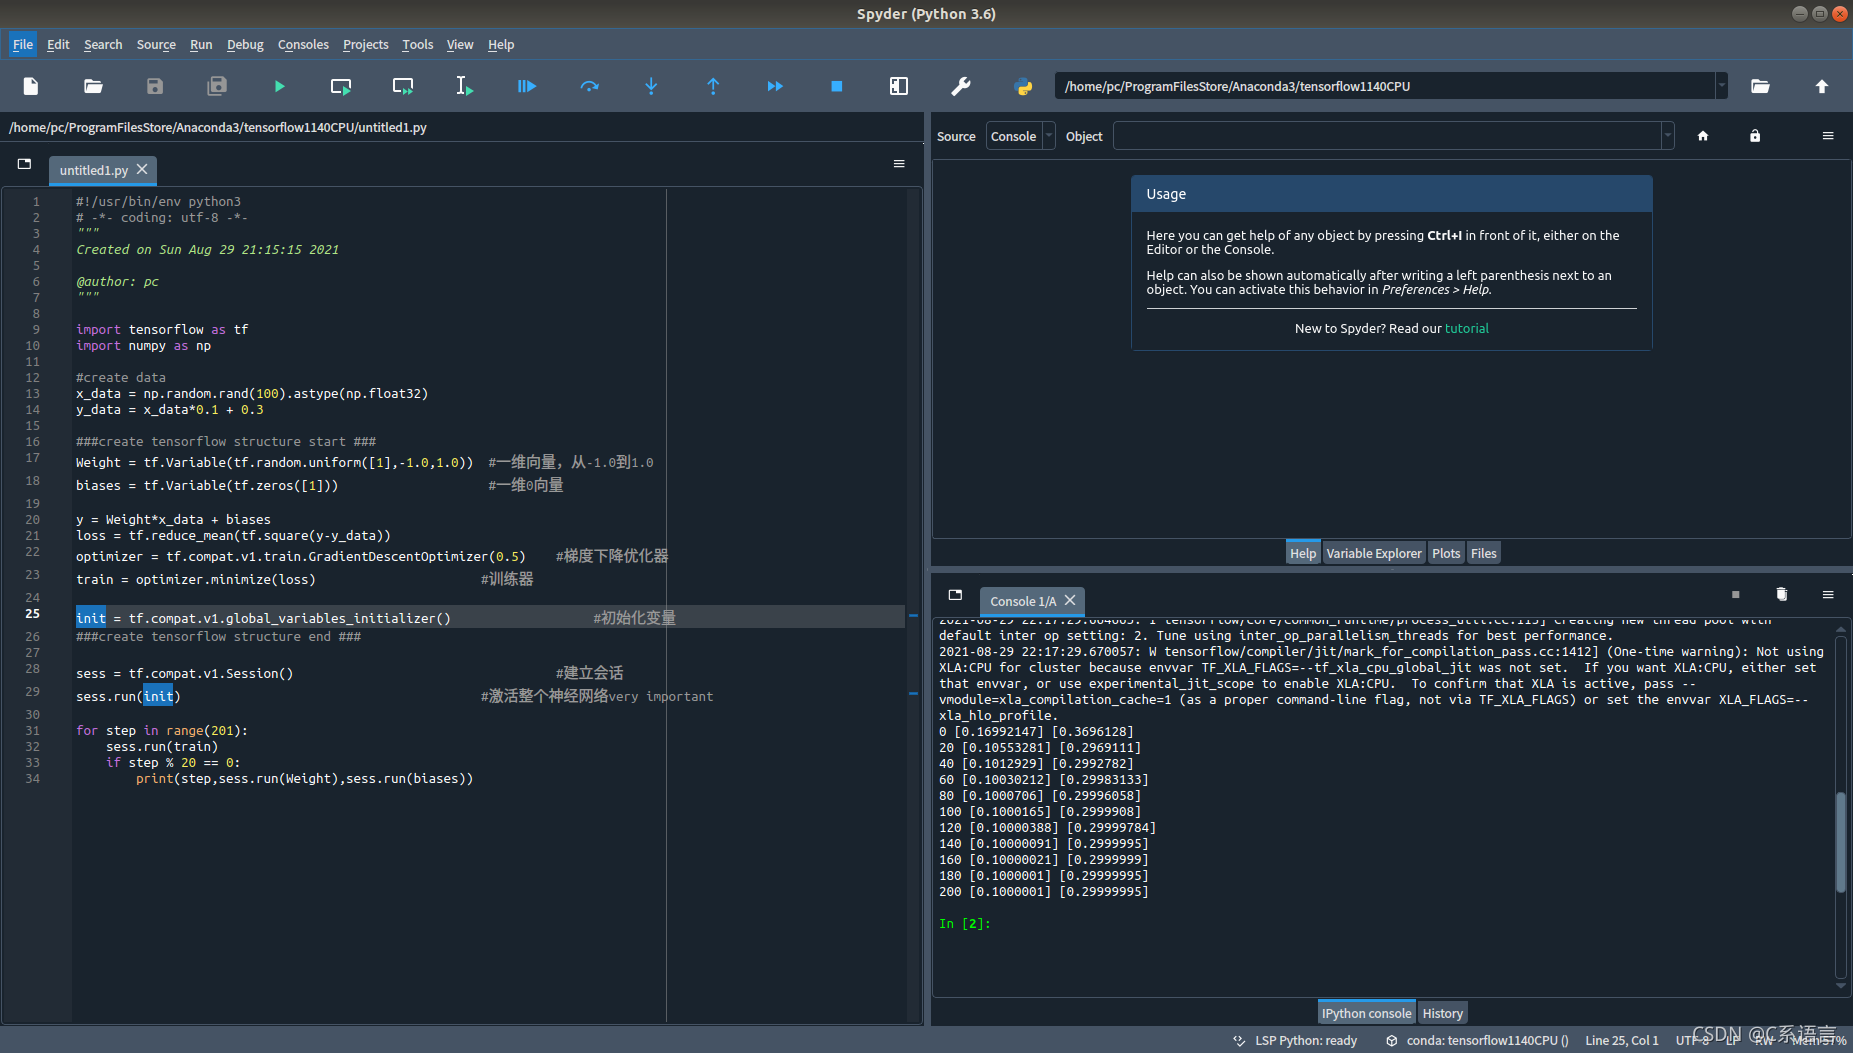Viewport: 1853px width, 1053px height.
Task: Change to parent directory arrow icon
Action: [1822, 86]
